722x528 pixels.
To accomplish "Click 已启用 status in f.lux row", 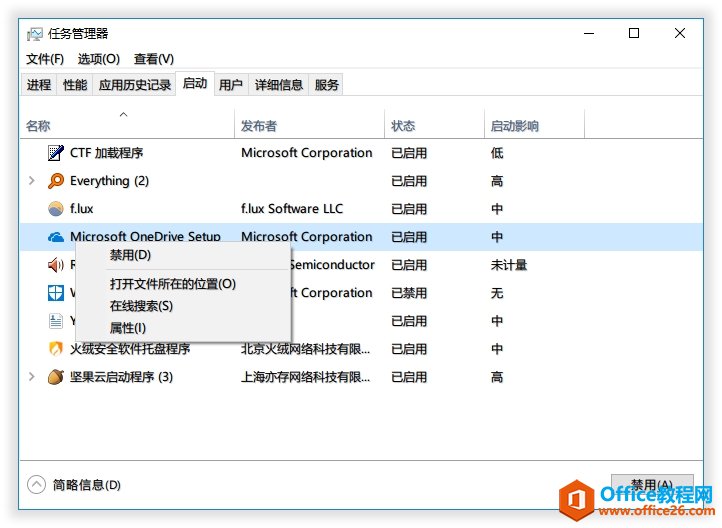I will click(409, 209).
